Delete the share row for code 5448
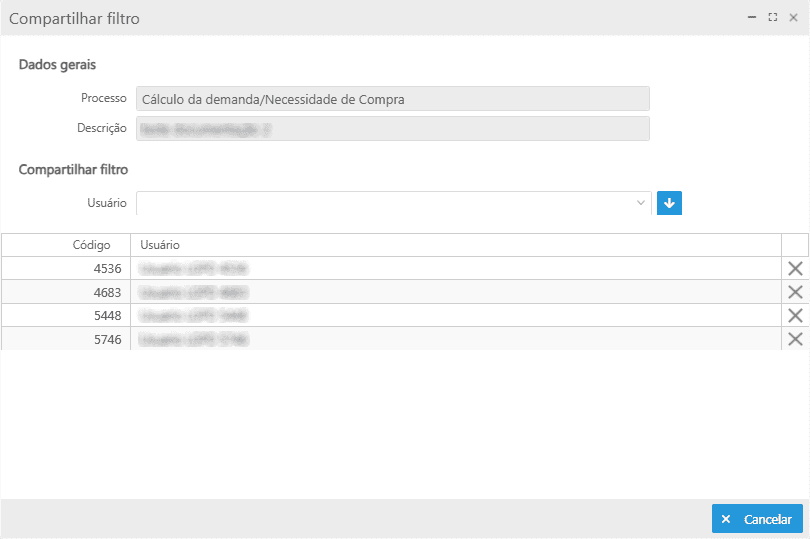Screen dimensions: 810x539 pyautogui.click(x=795, y=316)
